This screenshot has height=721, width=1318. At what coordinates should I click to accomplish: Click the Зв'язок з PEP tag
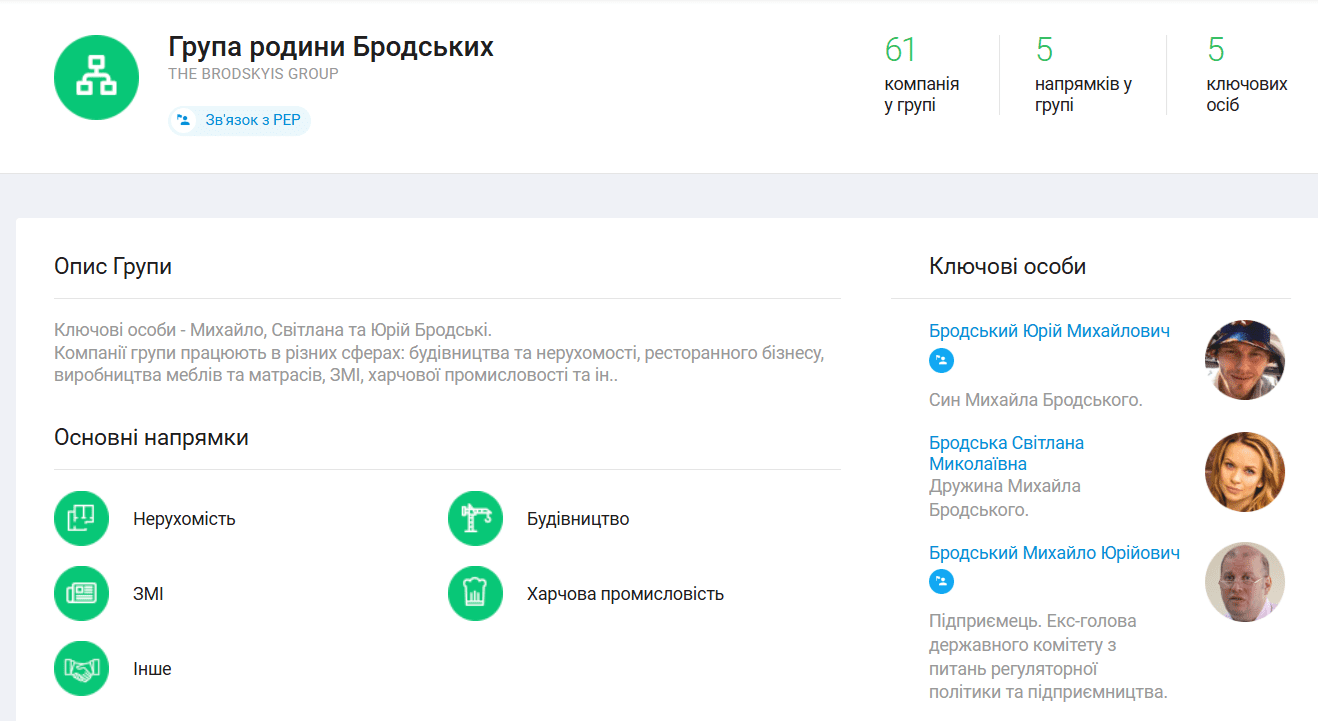240,121
